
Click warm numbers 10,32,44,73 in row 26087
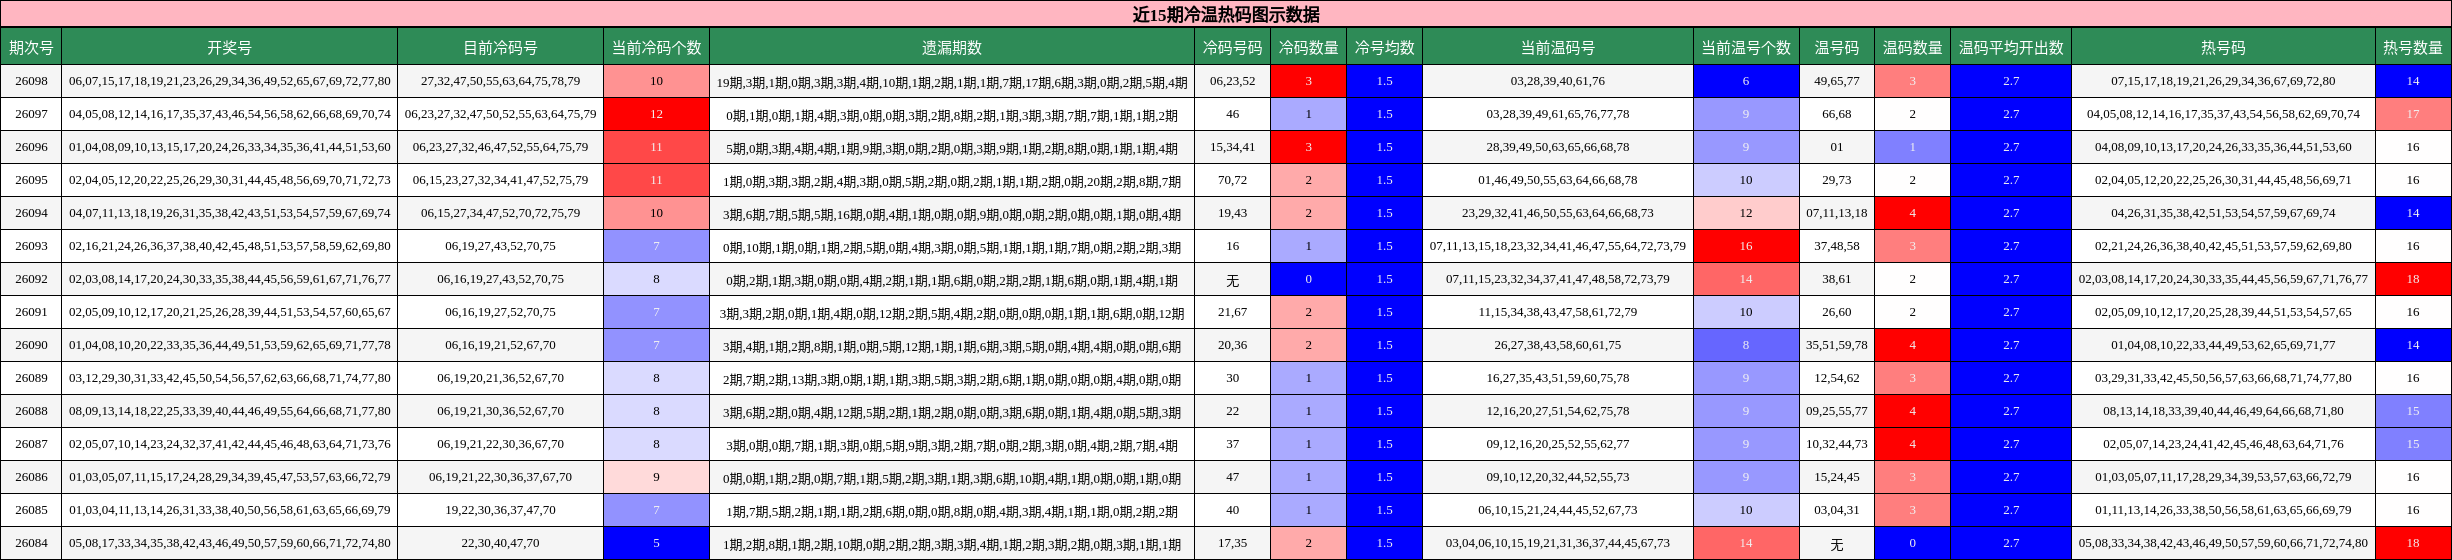[1836, 444]
